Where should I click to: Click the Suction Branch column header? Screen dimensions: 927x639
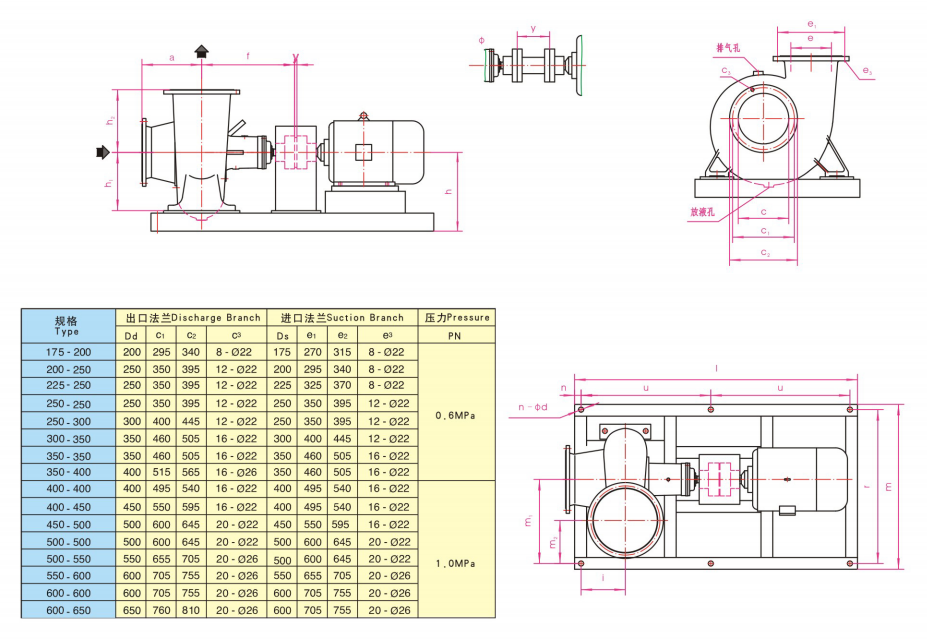point(342,317)
